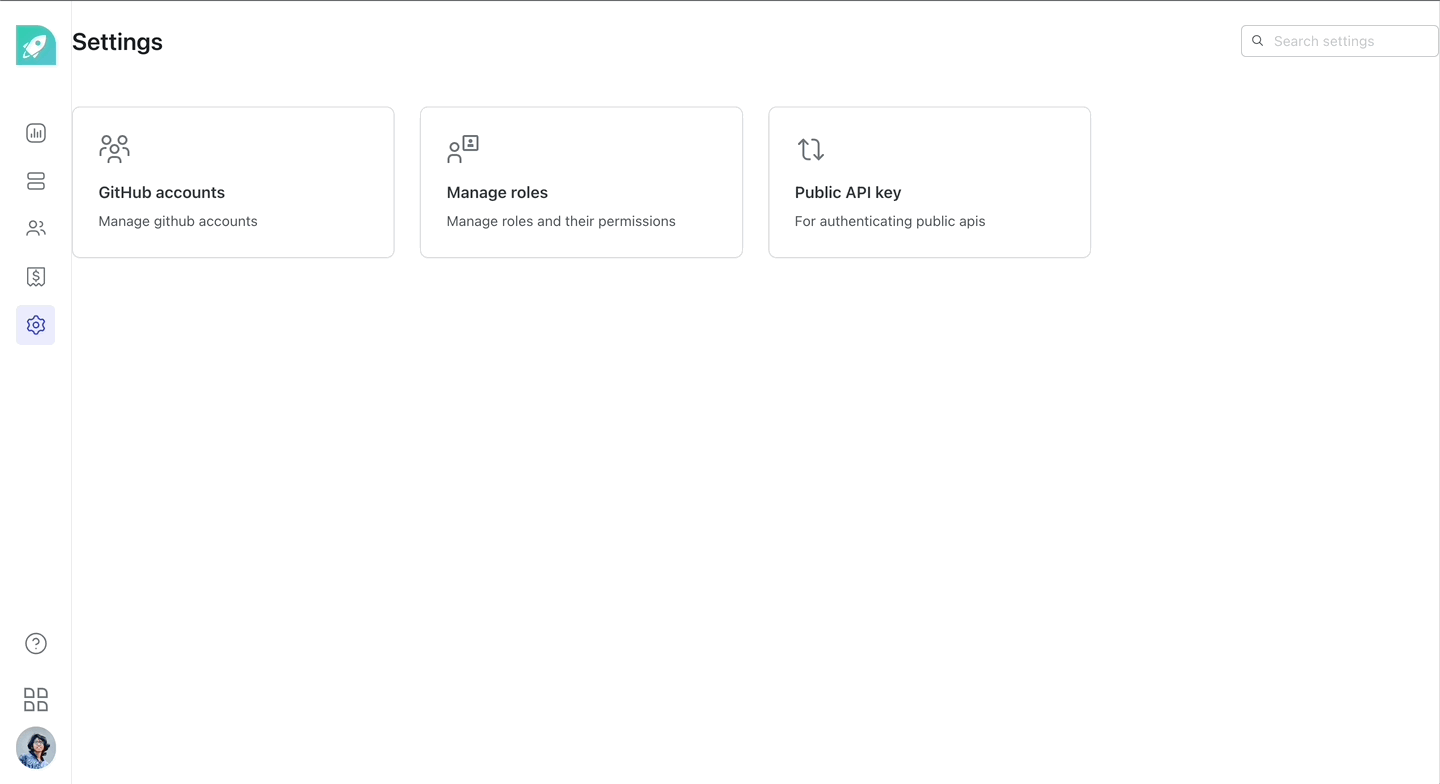Click the roles icon on Manage roles card
1440x784 pixels.
(463, 149)
